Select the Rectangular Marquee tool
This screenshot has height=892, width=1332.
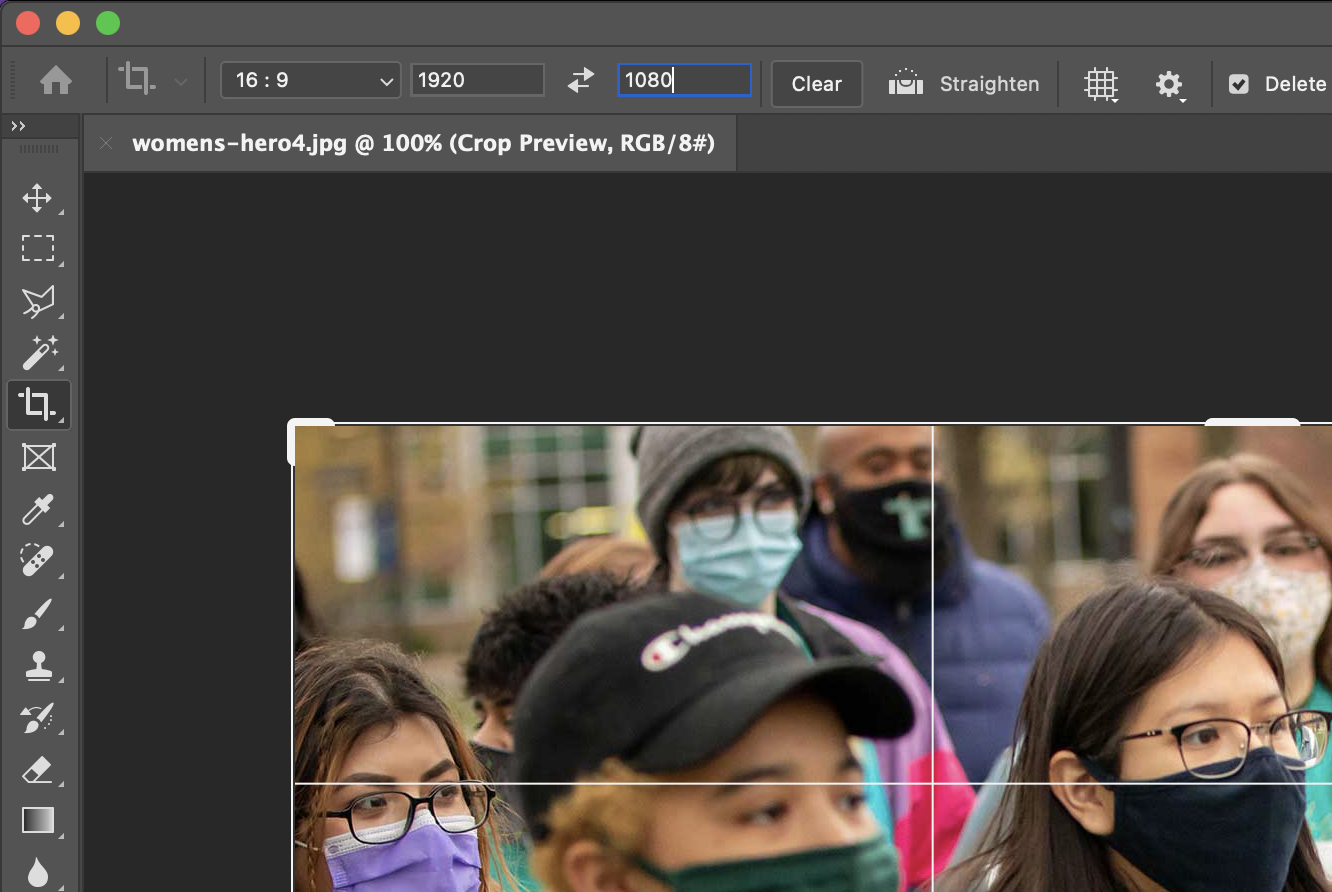39,249
